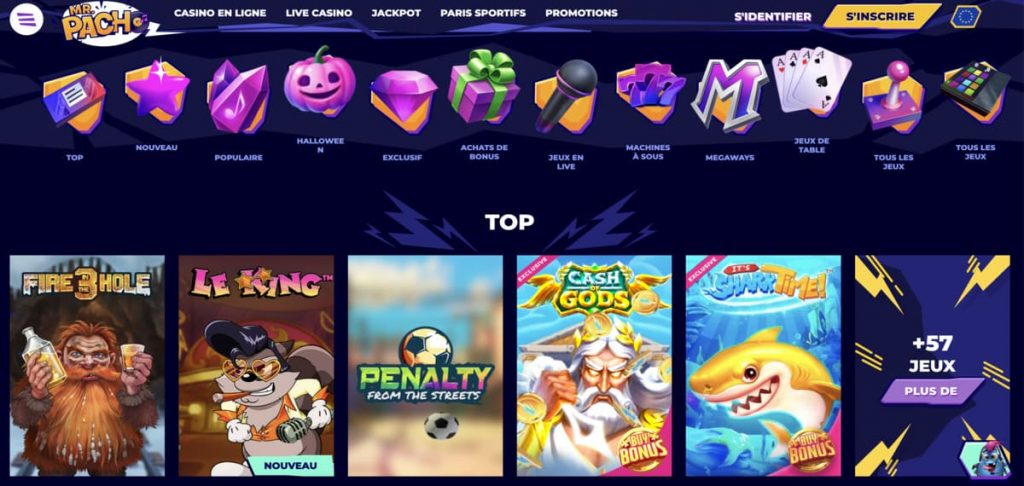Screen dimensions: 1024x486
Task: Switch to the Paris Sportifs section
Action: point(483,13)
